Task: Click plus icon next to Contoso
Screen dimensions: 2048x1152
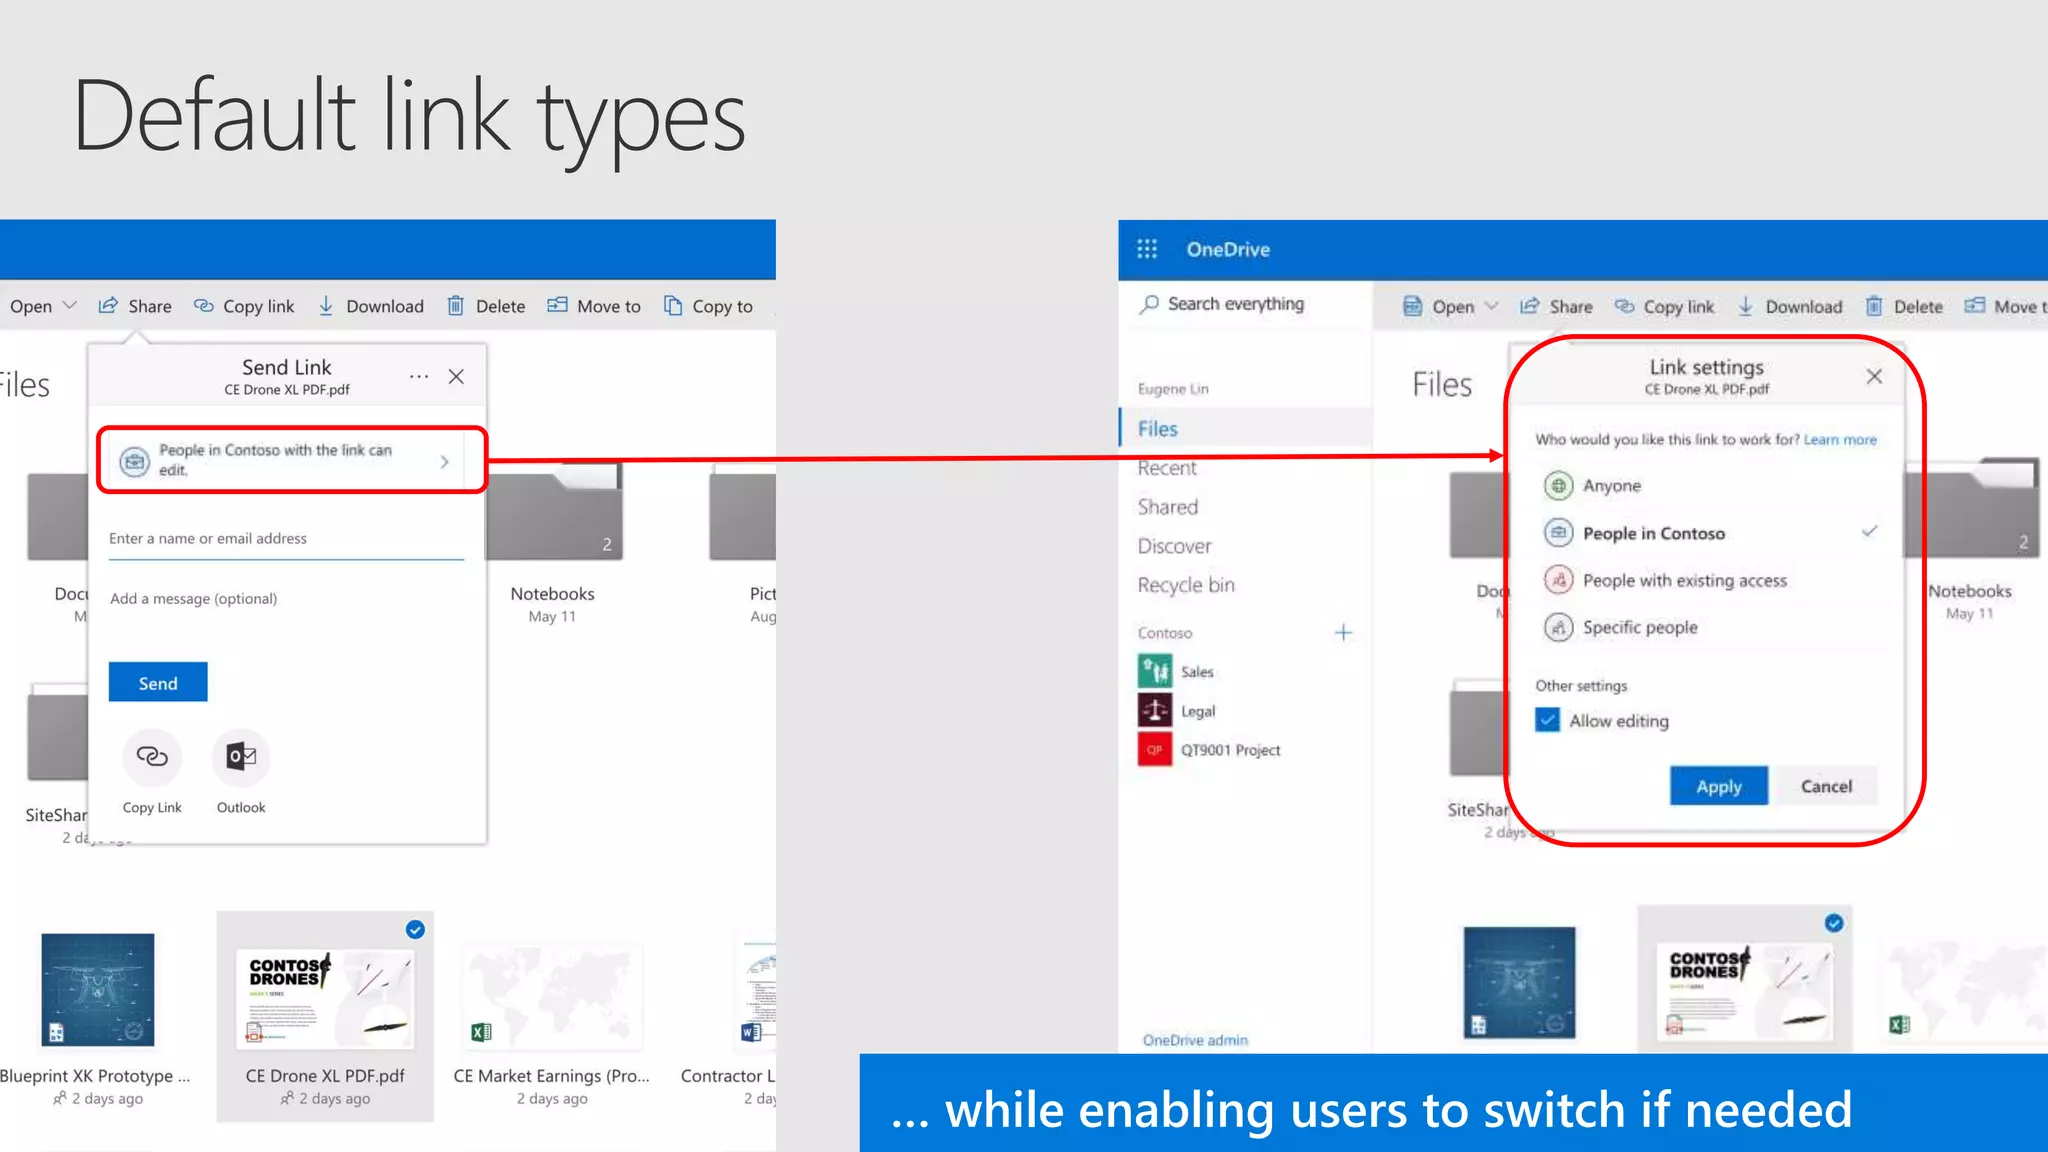Action: click(x=1343, y=632)
